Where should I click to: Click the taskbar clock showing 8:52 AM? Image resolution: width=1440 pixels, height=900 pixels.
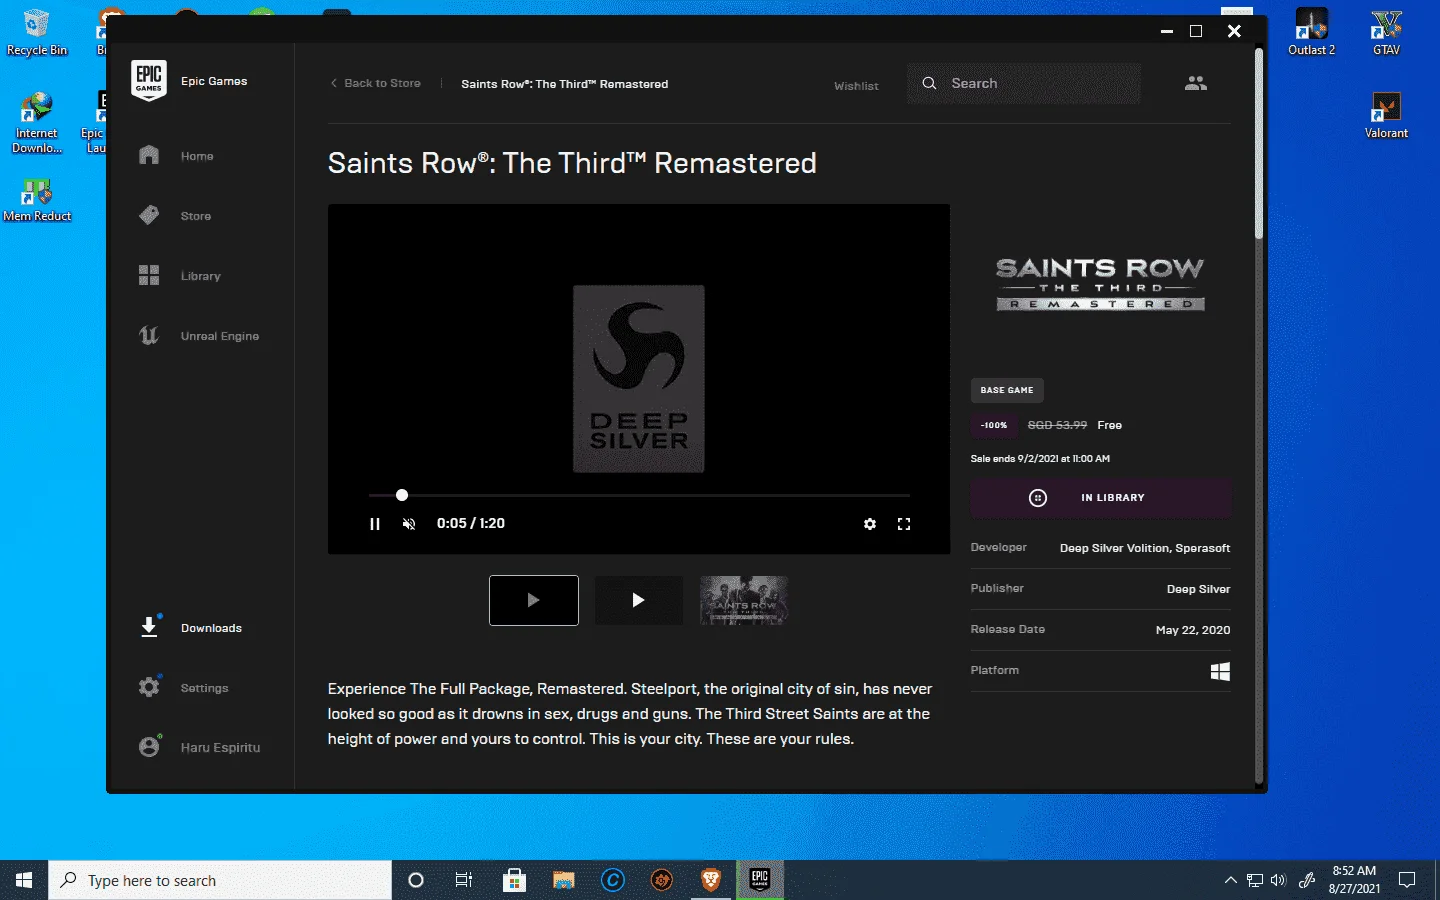pos(1354,880)
